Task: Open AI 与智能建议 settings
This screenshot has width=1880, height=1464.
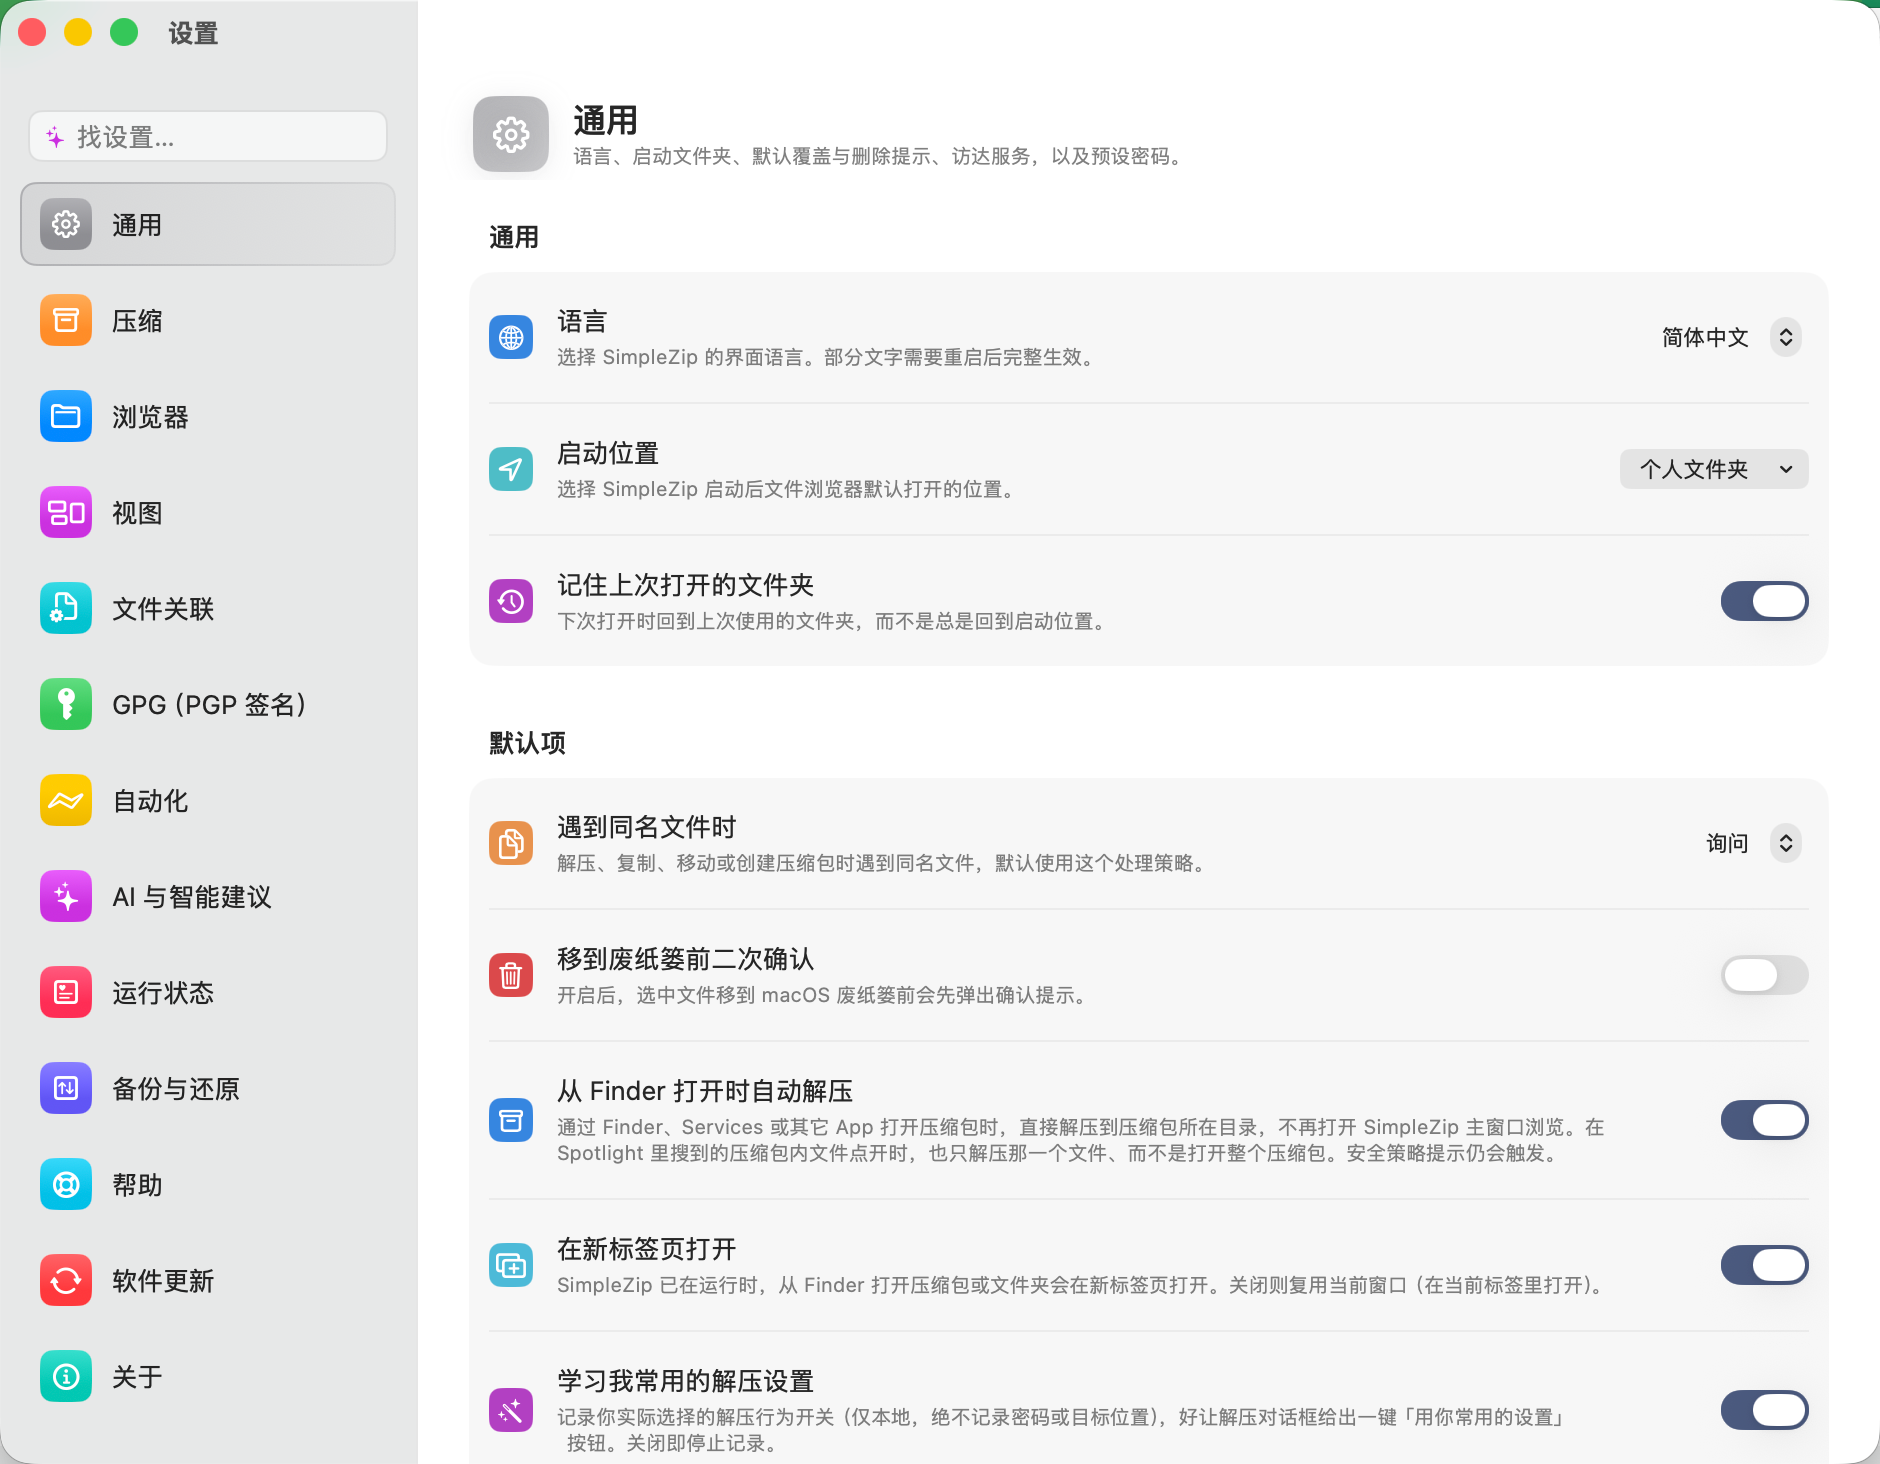Action: [x=208, y=896]
